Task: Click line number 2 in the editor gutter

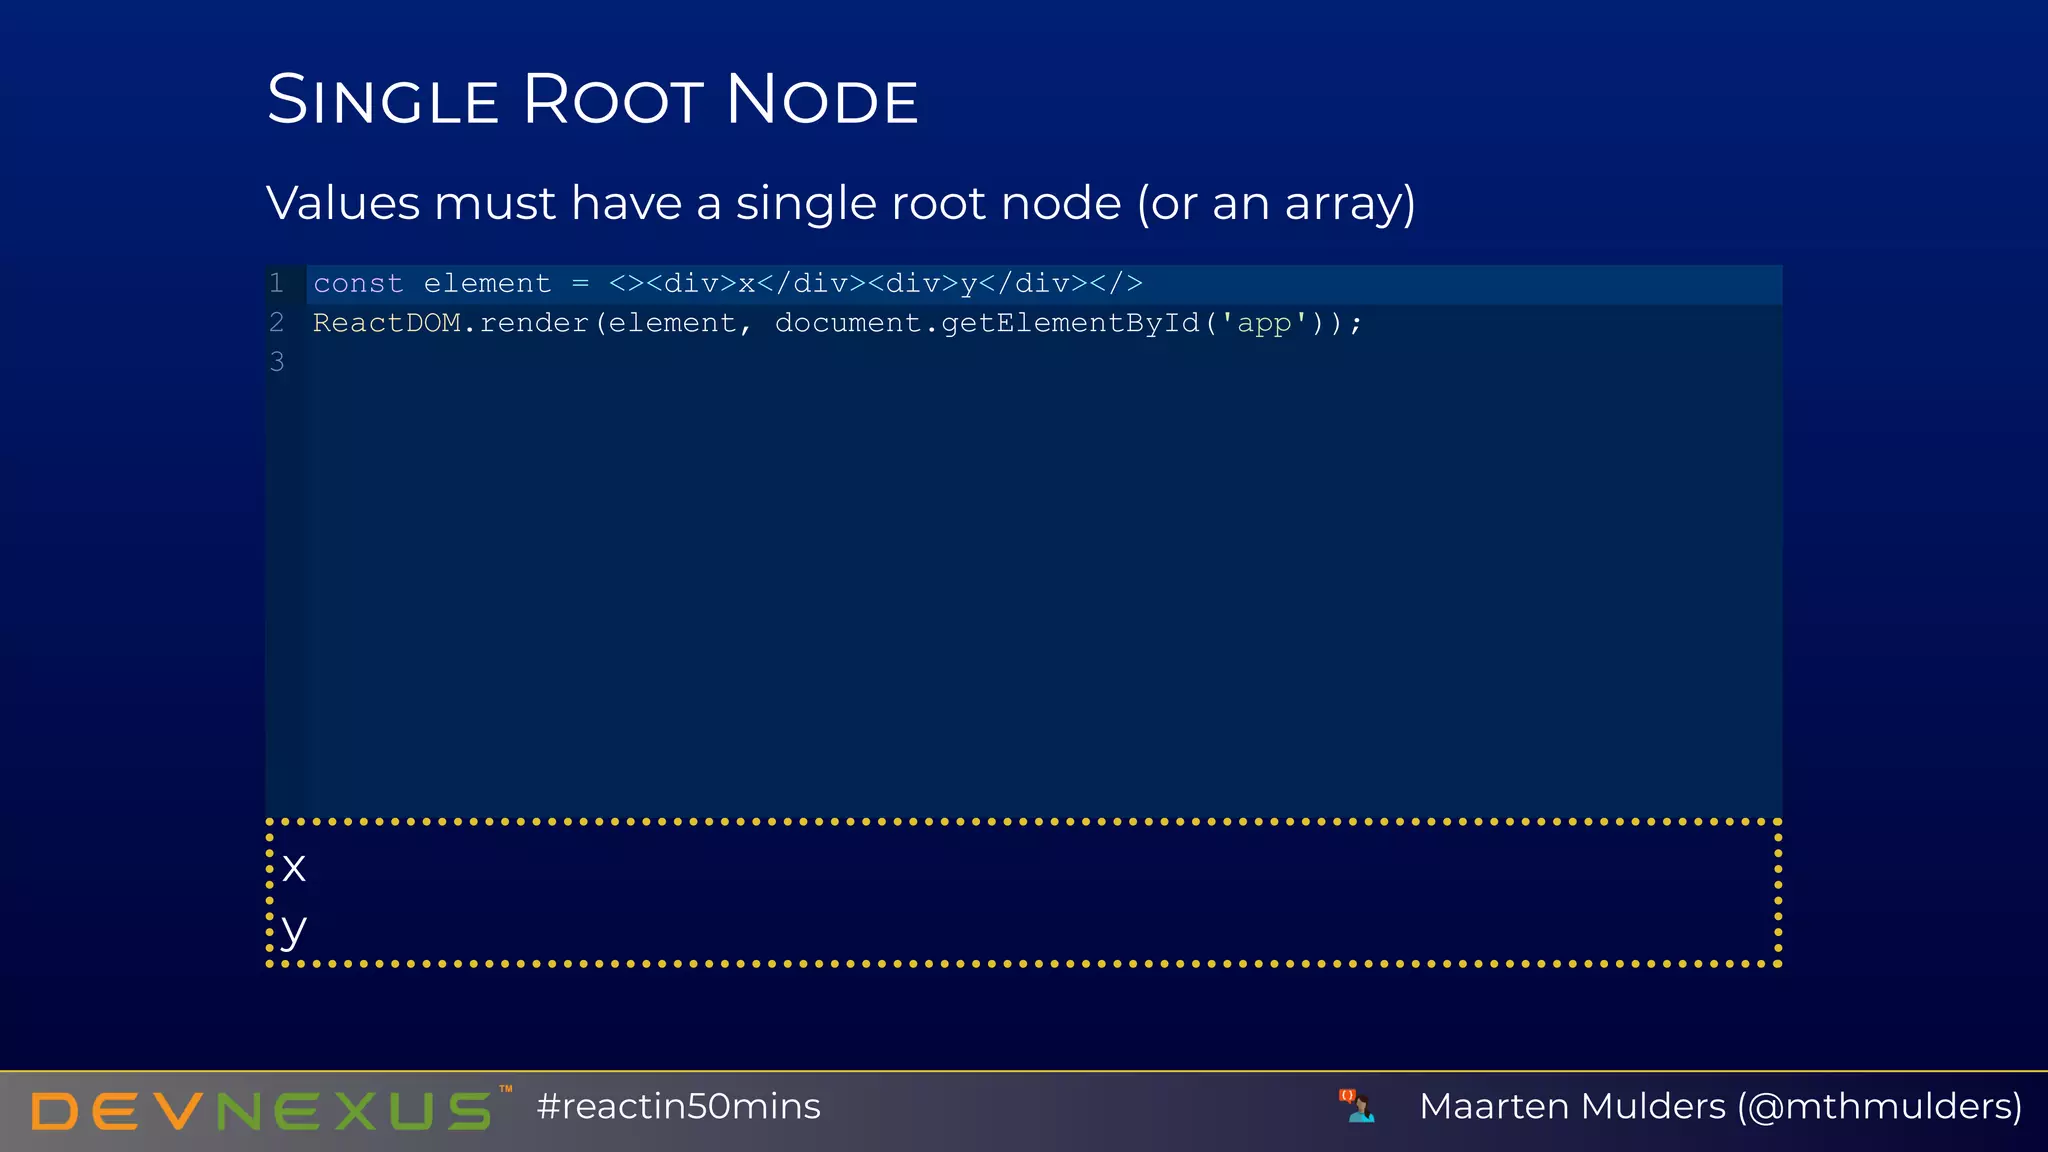Action: pyautogui.click(x=277, y=323)
